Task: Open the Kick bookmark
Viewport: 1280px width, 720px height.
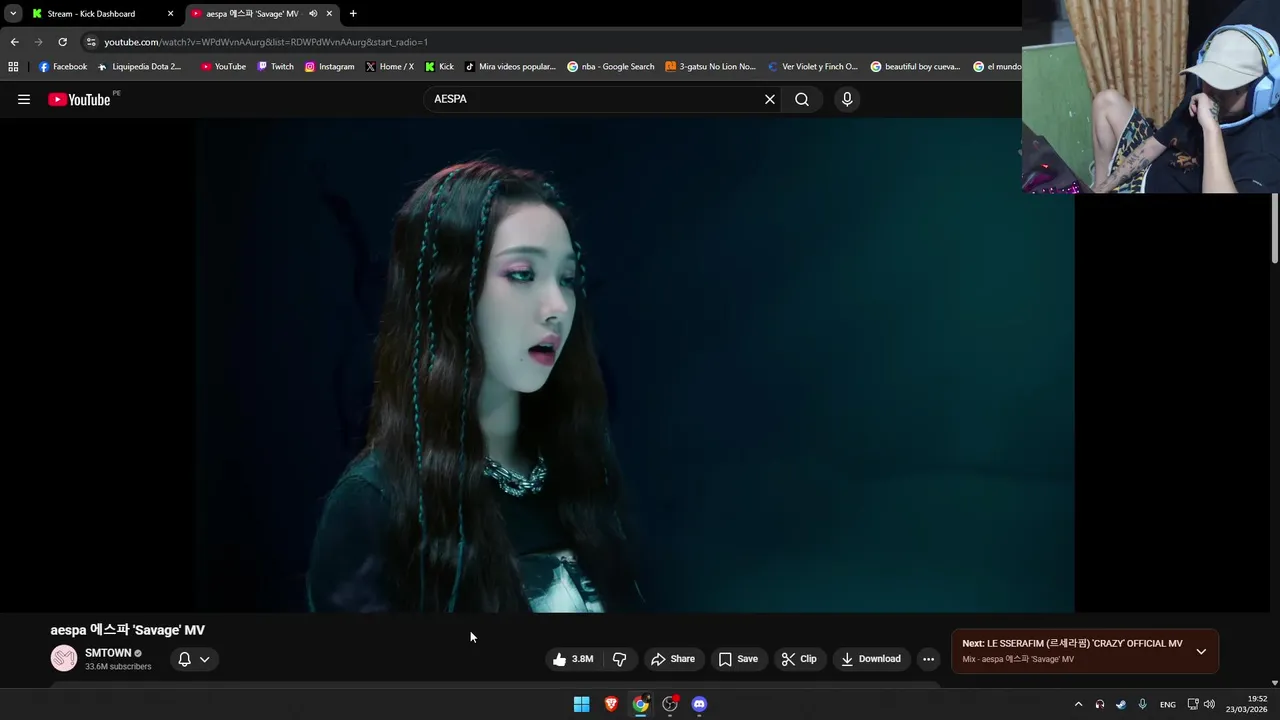Action: (x=439, y=67)
